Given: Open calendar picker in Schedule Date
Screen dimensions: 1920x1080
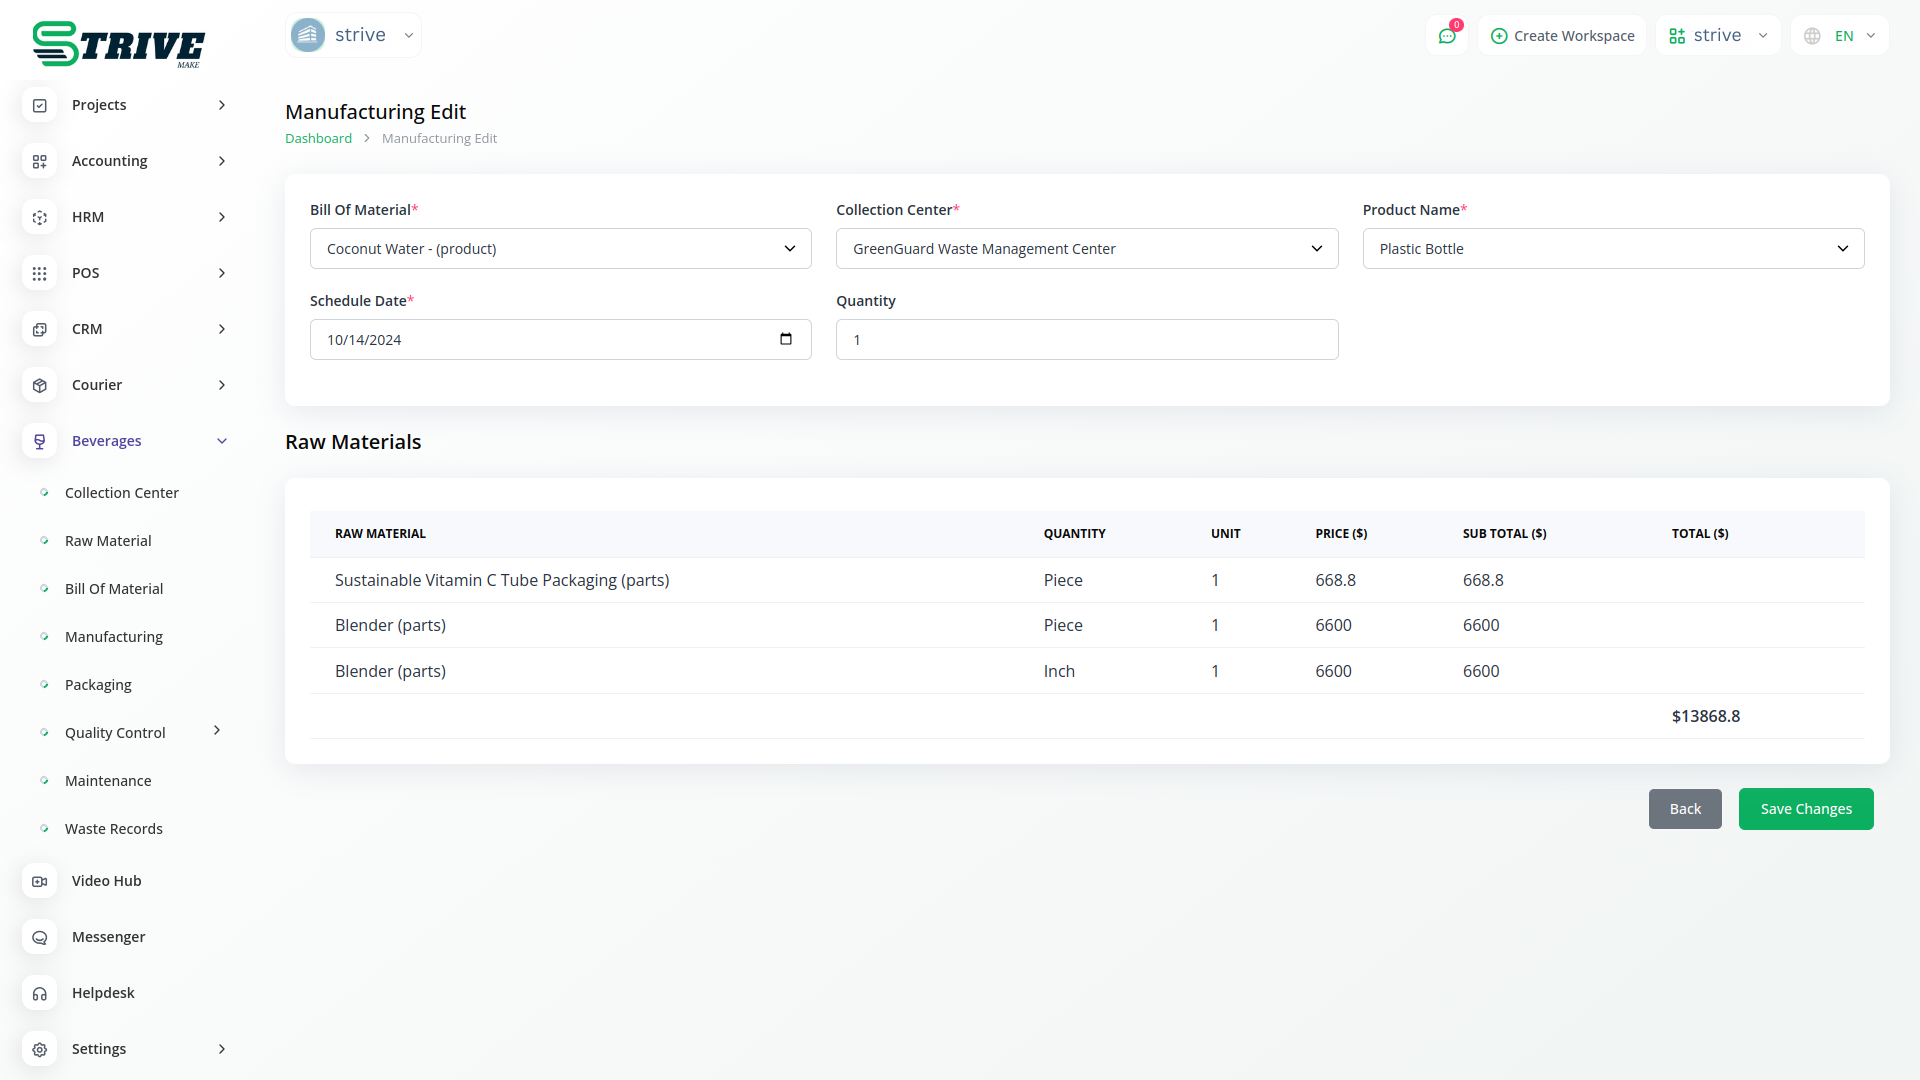Looking at the screenshot, I should (x=786, y=339).
